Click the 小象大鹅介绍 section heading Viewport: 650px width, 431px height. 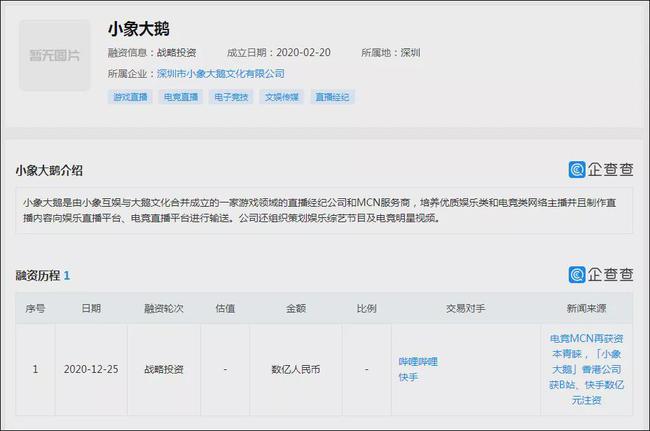49,170
